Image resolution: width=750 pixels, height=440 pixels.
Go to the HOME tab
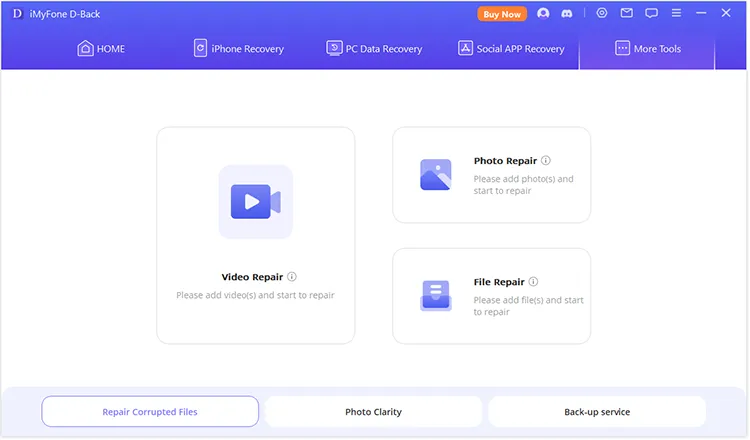[101, 49]
